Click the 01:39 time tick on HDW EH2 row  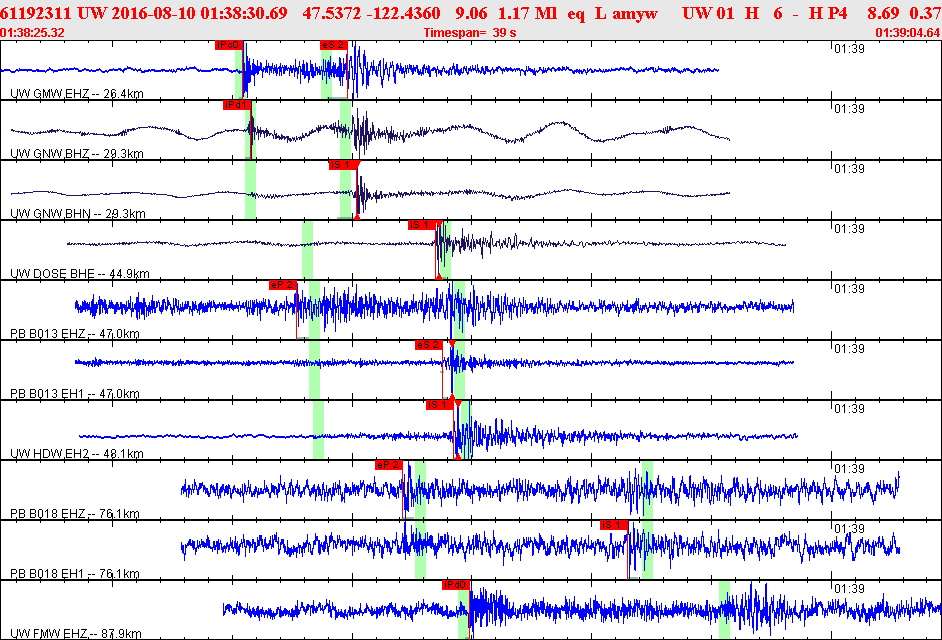(849, 409)
